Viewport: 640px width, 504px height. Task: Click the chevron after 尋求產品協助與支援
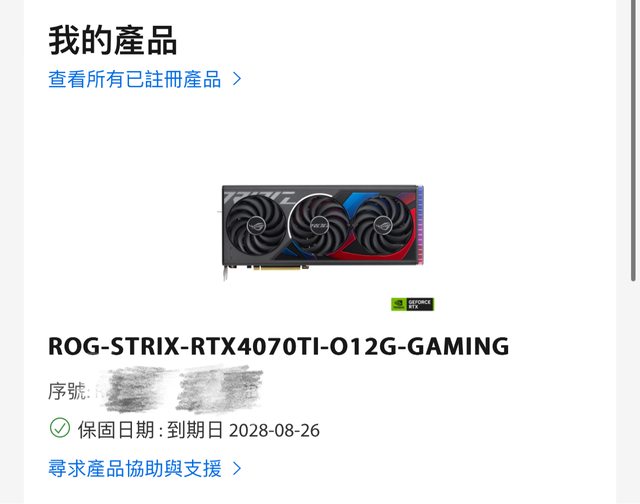click(237, 468)
